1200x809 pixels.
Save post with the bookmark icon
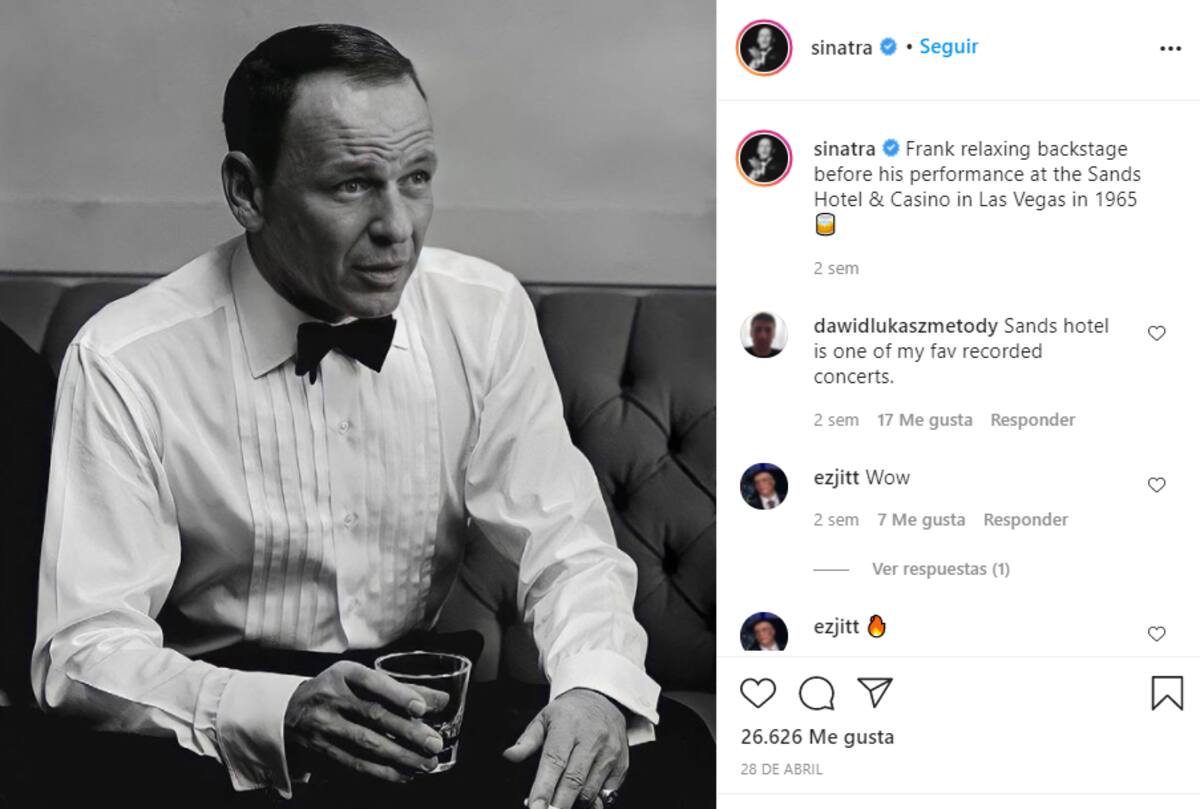[1166, 692]
